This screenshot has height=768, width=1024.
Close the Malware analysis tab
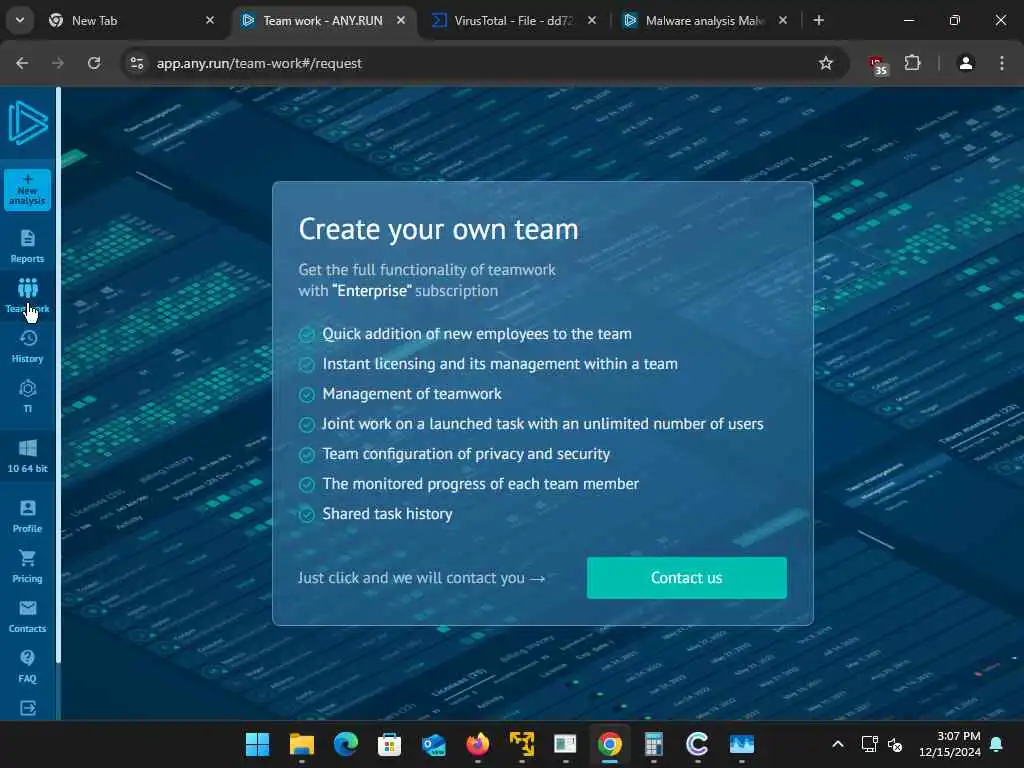tap(782, 21)
